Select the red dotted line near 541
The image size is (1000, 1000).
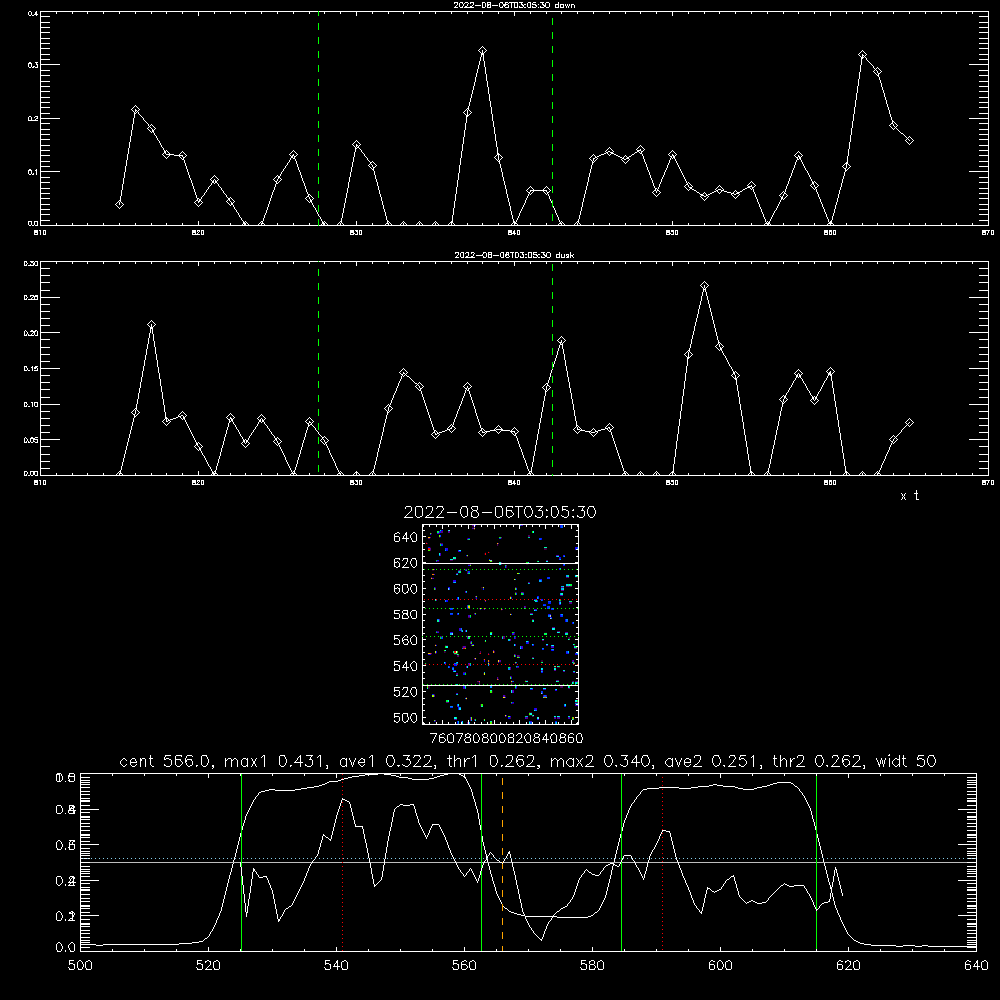coord(342,862)
